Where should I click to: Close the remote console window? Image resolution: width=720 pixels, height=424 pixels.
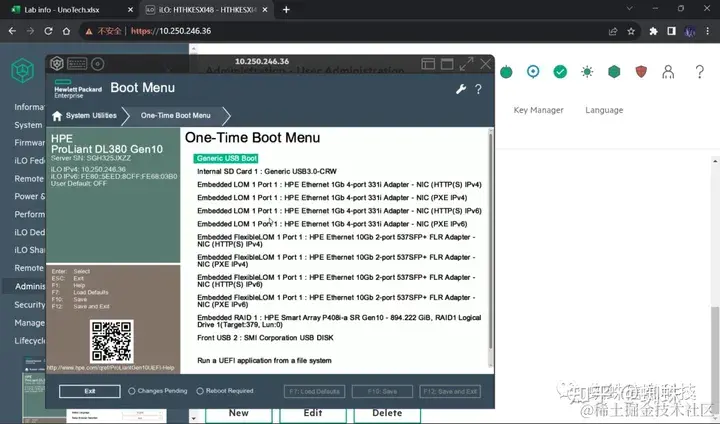(485, 64)
